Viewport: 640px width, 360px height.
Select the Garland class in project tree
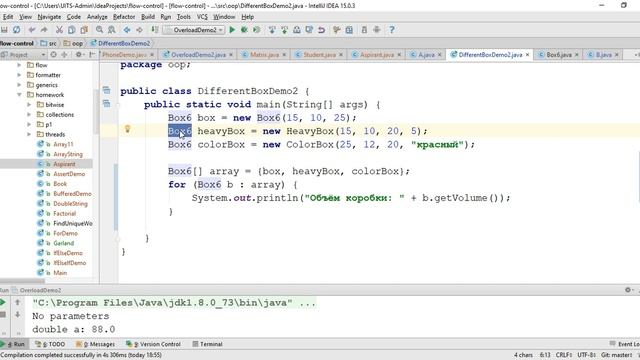(x=63, y=243)
